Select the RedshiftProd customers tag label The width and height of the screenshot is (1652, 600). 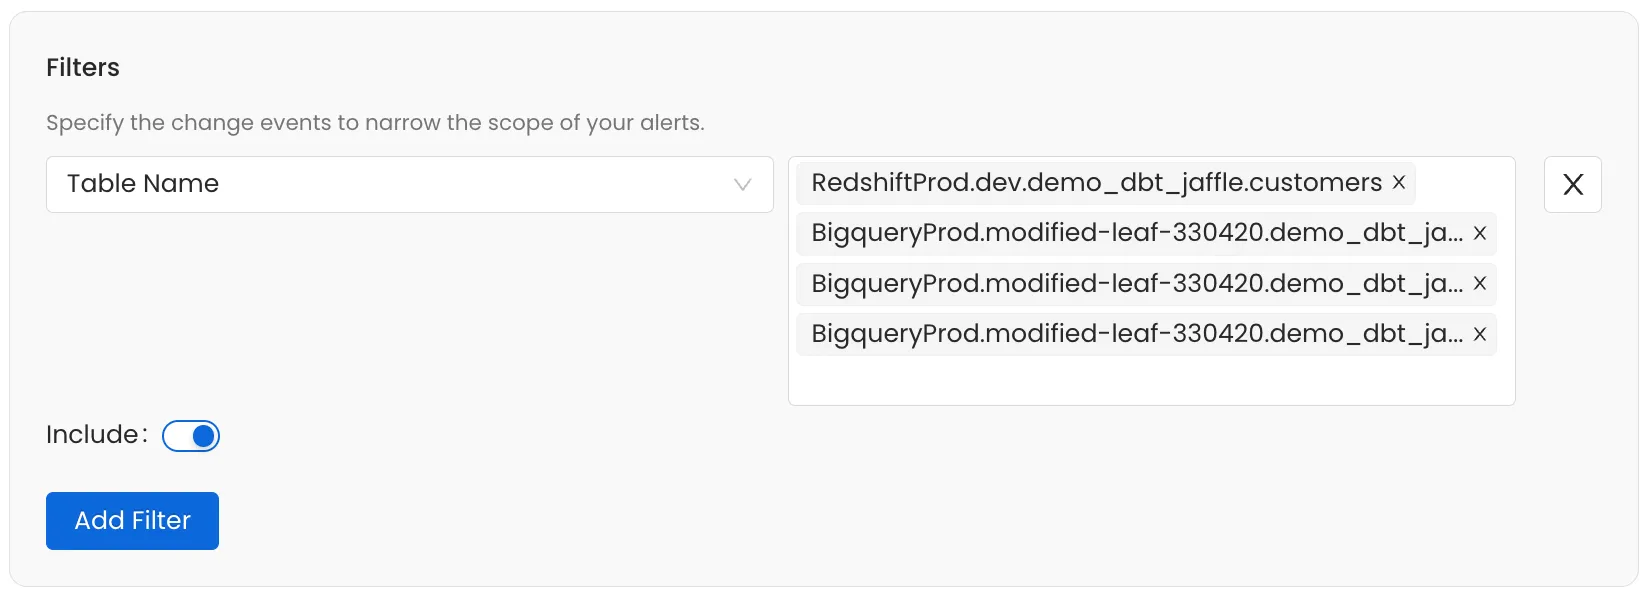[x=1096, y=183]
